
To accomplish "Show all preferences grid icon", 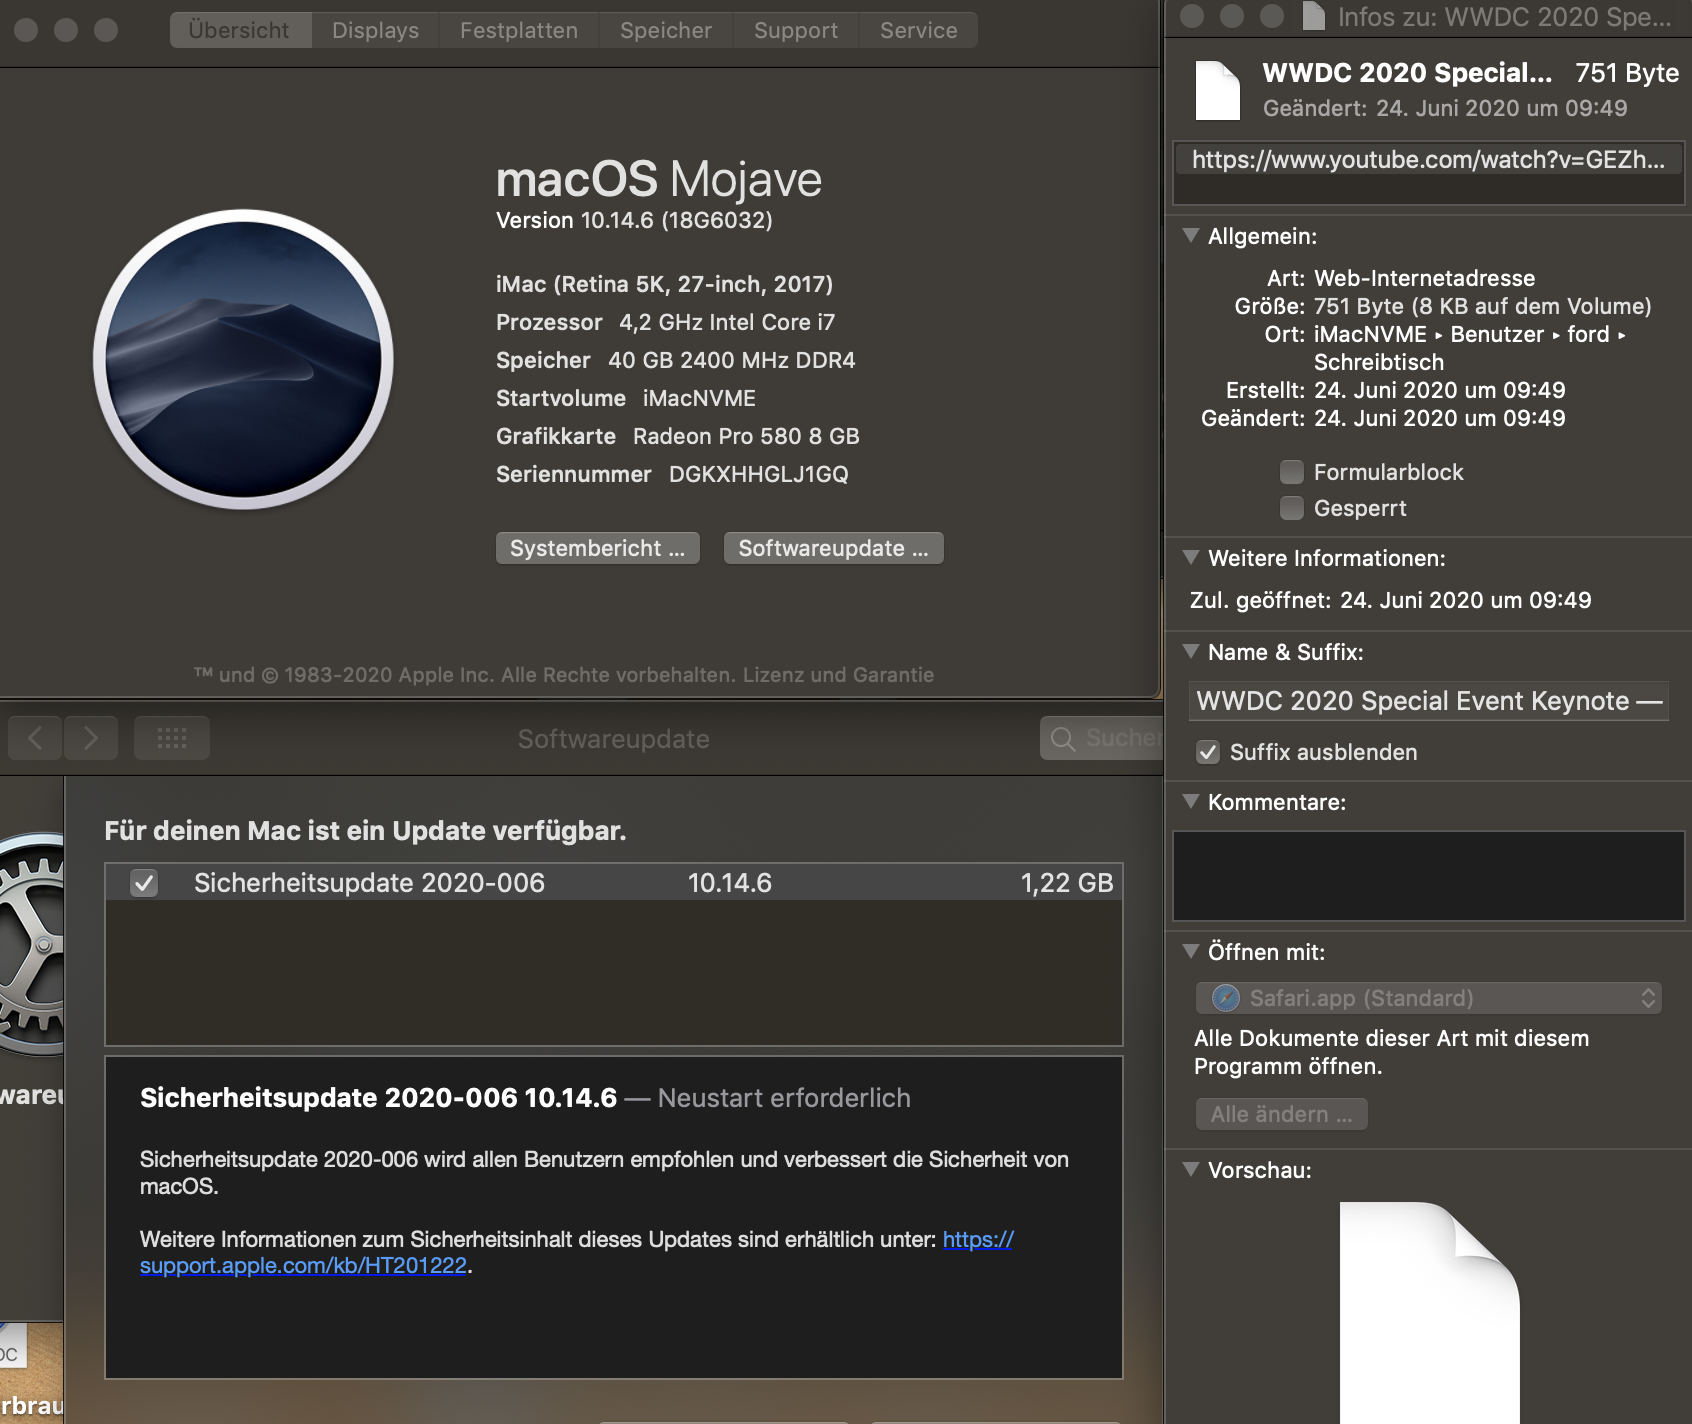I will point(172,738).
